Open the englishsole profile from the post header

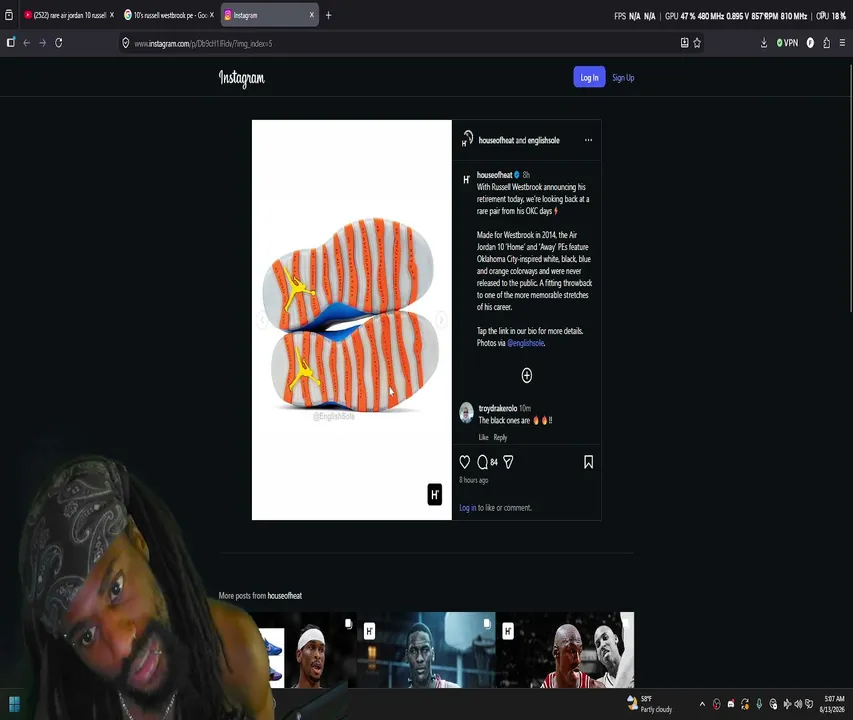543,140
